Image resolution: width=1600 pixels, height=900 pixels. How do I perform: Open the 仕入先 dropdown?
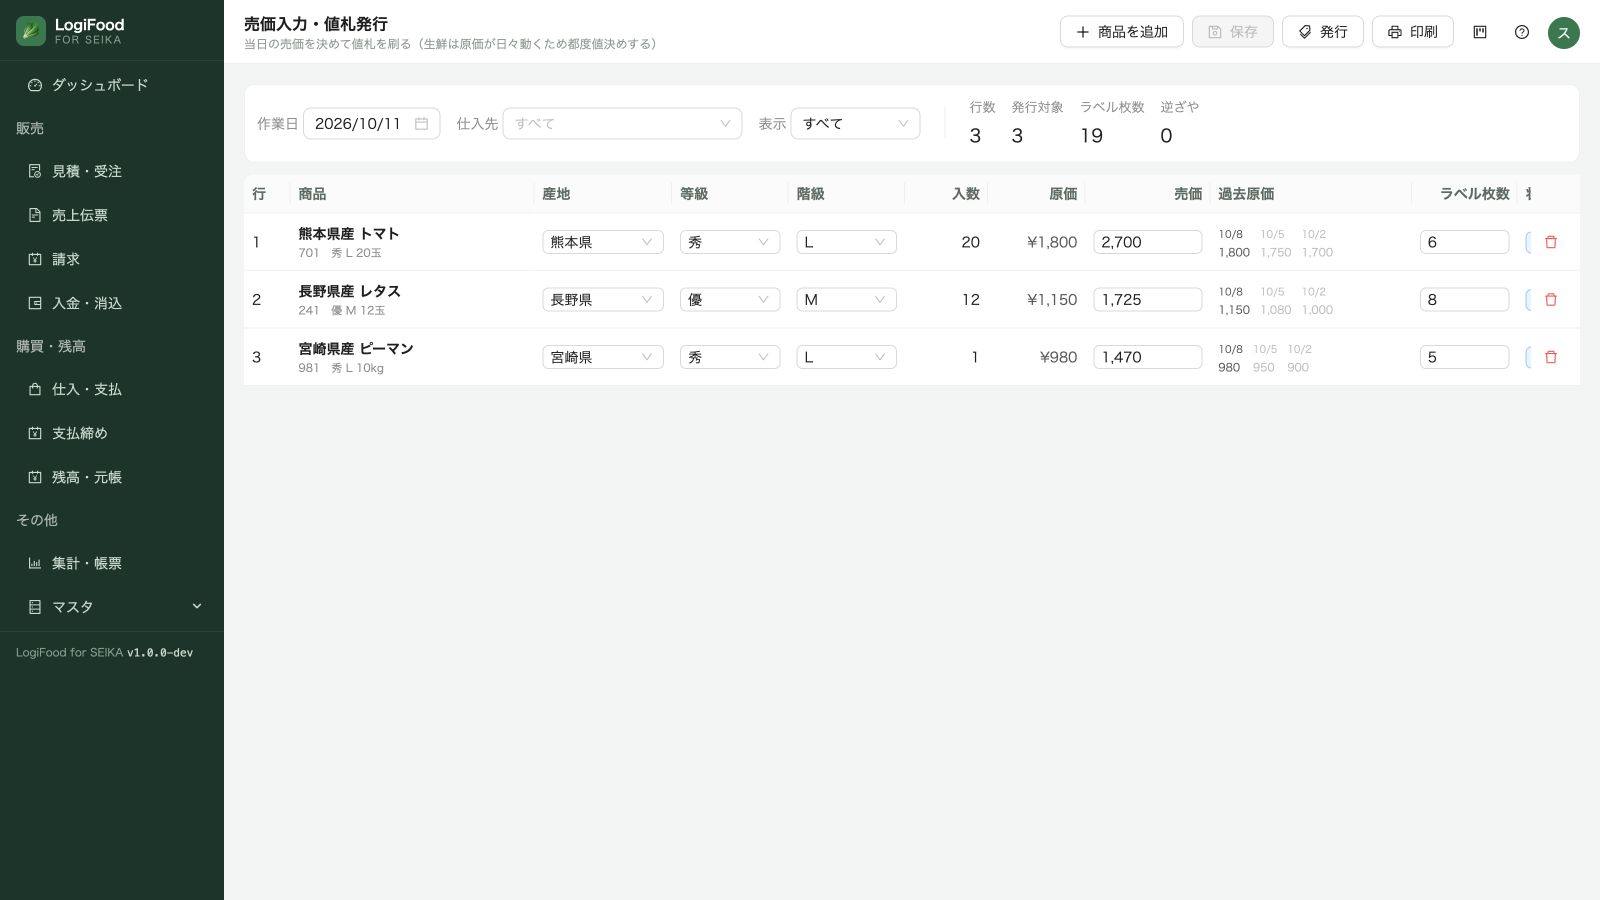click(622, 123)
